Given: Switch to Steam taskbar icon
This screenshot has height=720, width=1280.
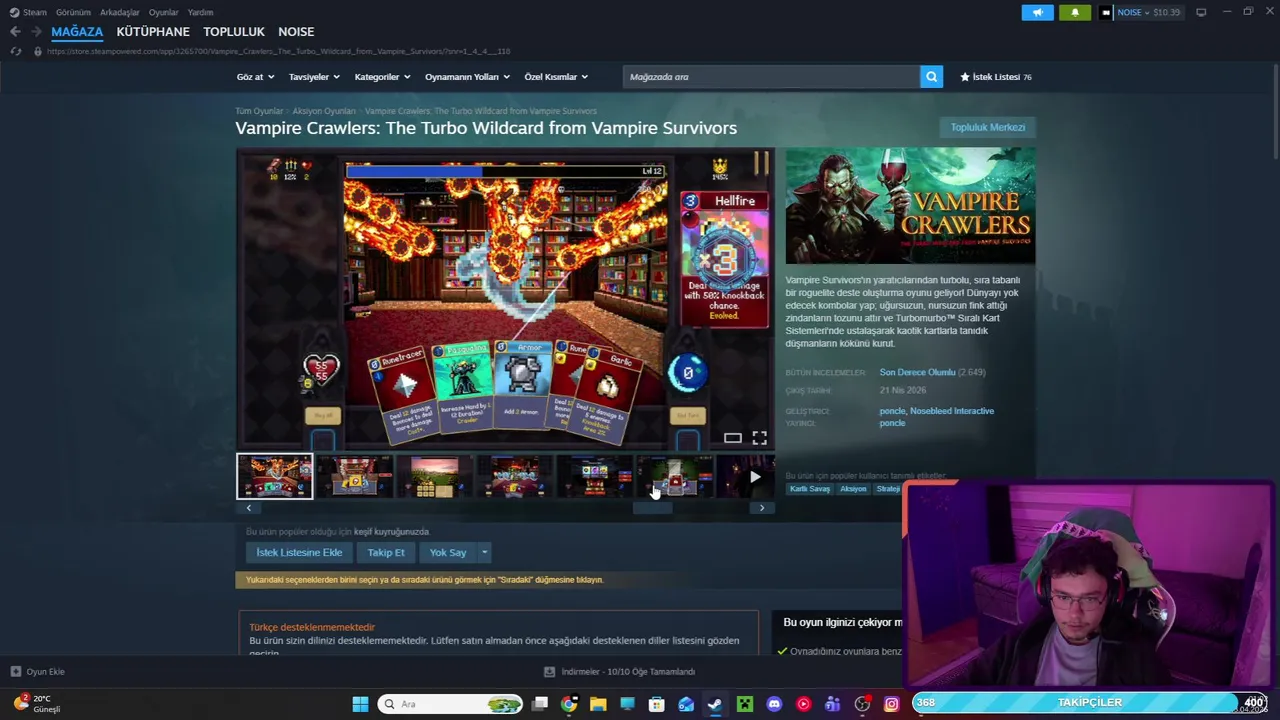Looking at the screenshot, I should pyautogui.click(x=715, y=704).
